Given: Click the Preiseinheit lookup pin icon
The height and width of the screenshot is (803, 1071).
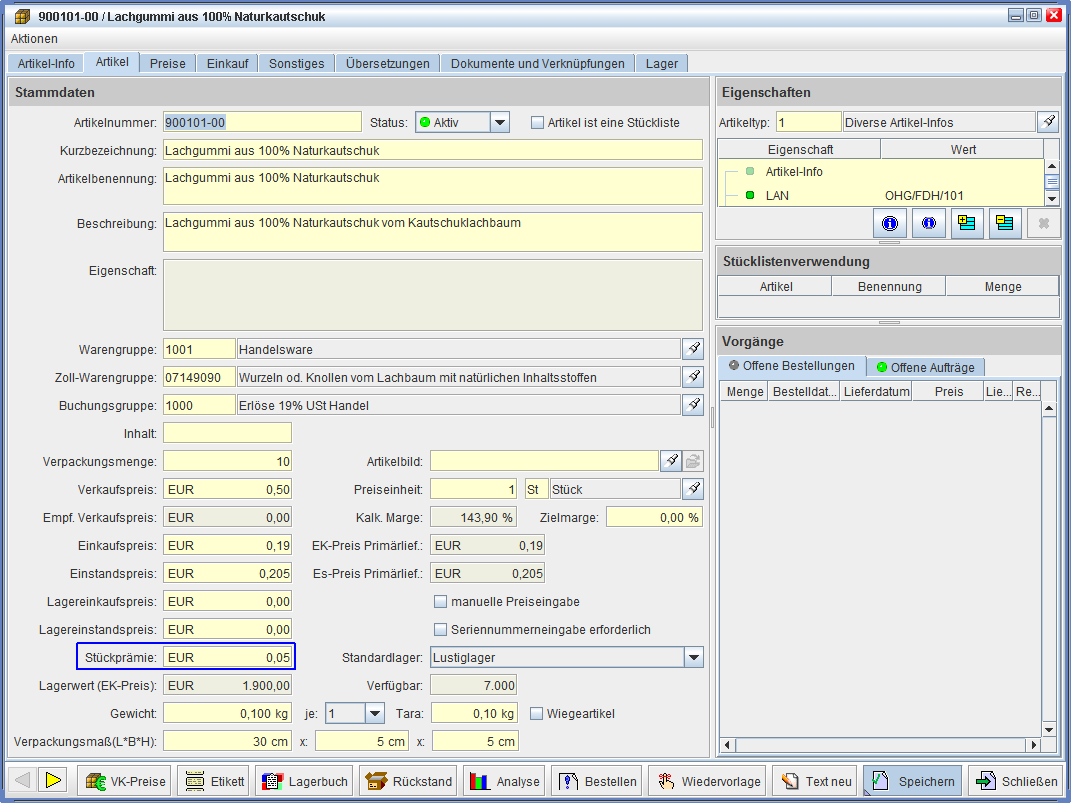Looking at the screenshot, I should pyautogui.click(x=692, y=489).
